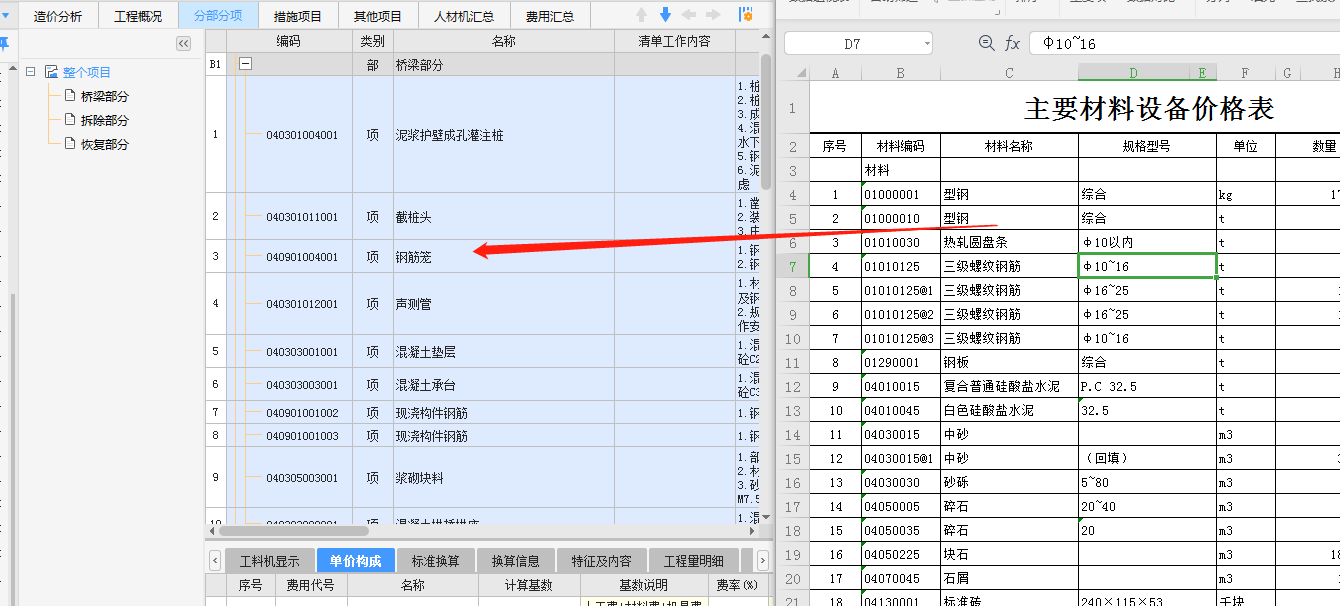Switch to 造价分析 tab
Image resolution: width=1340 pixels, height=606 pixels.
click(58, 16)
